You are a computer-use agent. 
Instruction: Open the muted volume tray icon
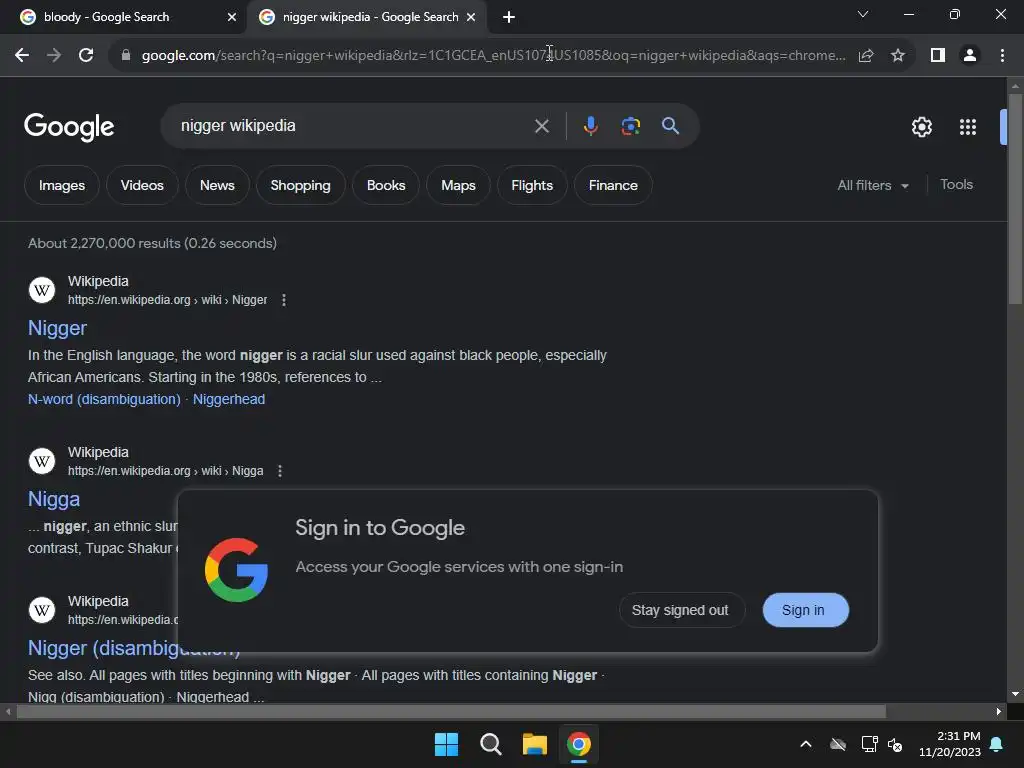coord(895,744)
